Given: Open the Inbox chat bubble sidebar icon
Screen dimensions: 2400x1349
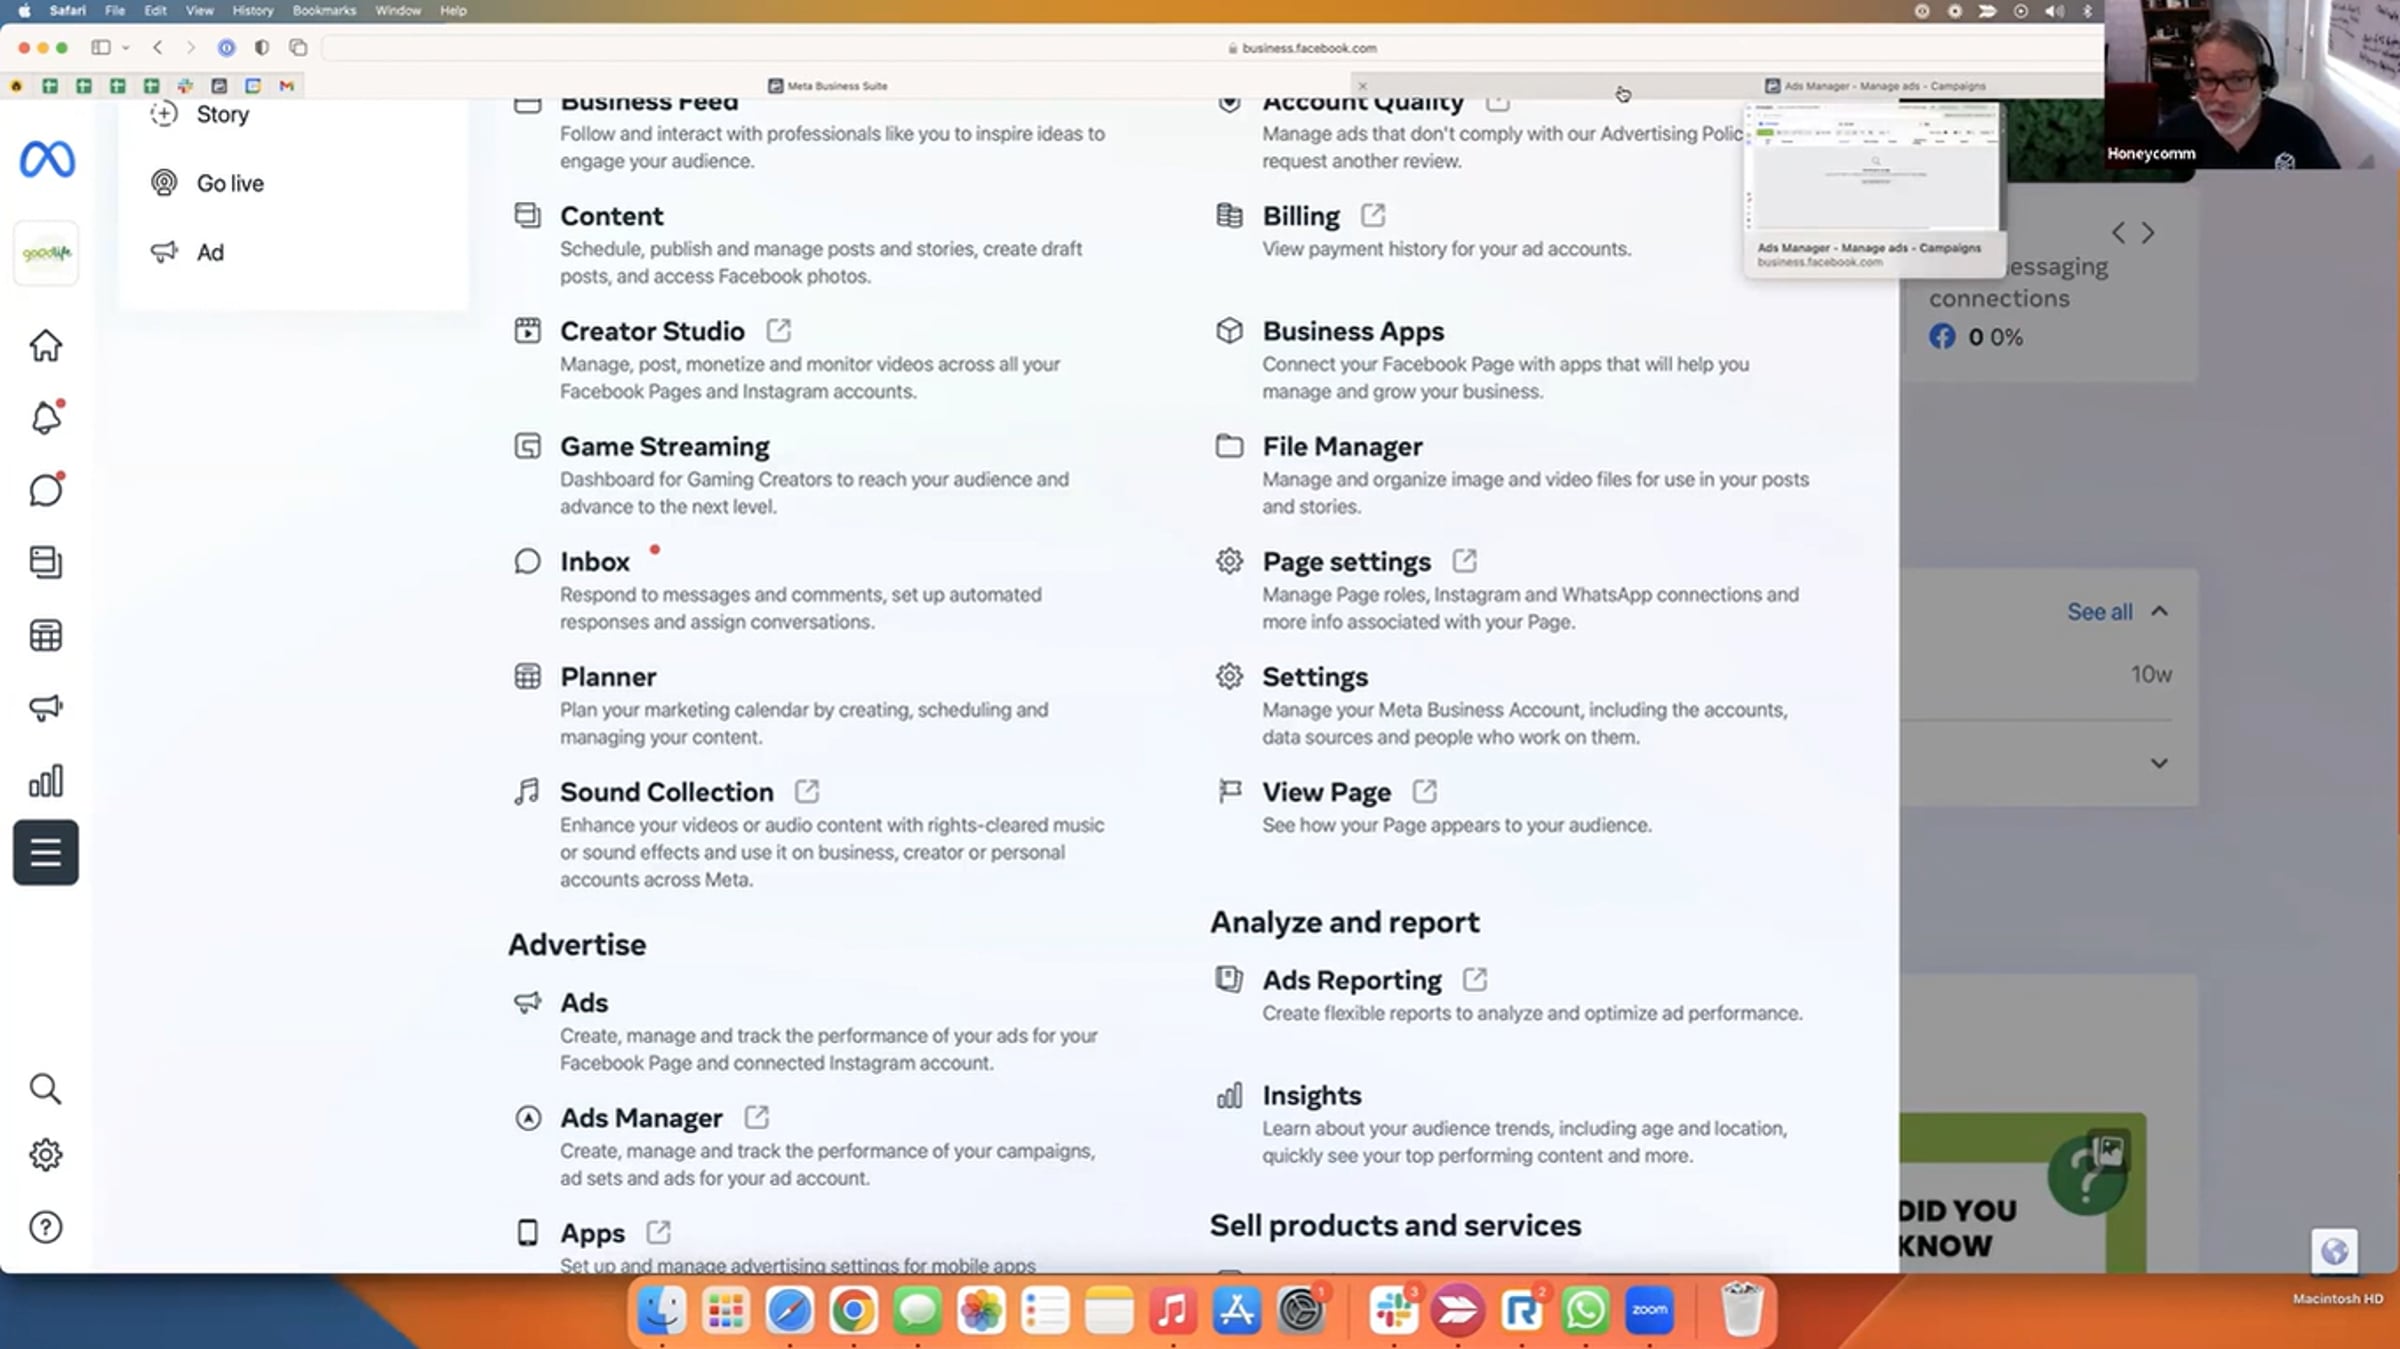Looking at the screenshot, I should click(x=45, y=490).
